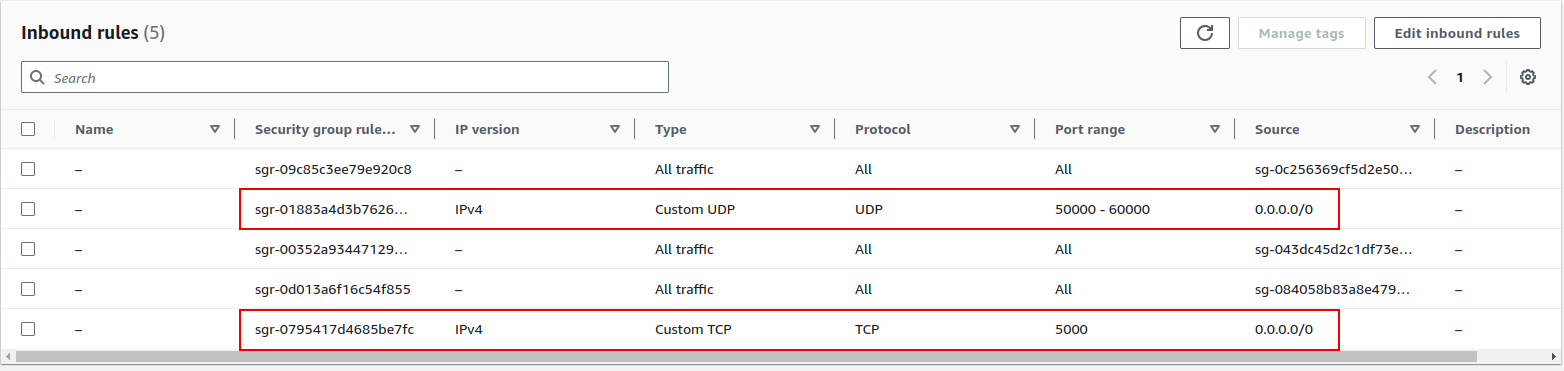Click the Security group rule column header
The image size is (1564, 371).
(x=325, y=129)
